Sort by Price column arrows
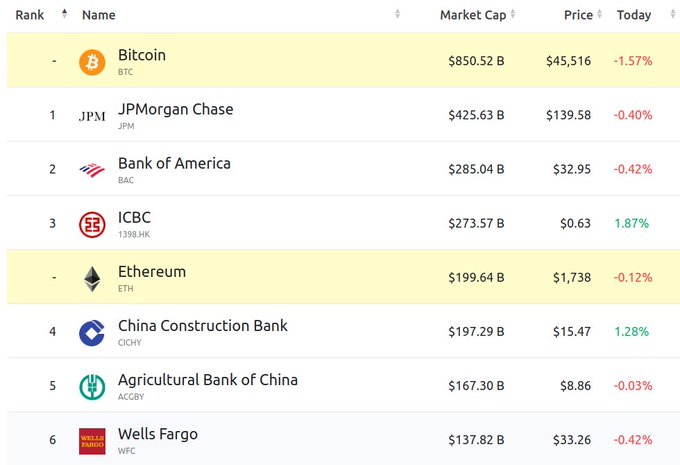The height and width of the screenshot is (465, 680). (599, 14)
